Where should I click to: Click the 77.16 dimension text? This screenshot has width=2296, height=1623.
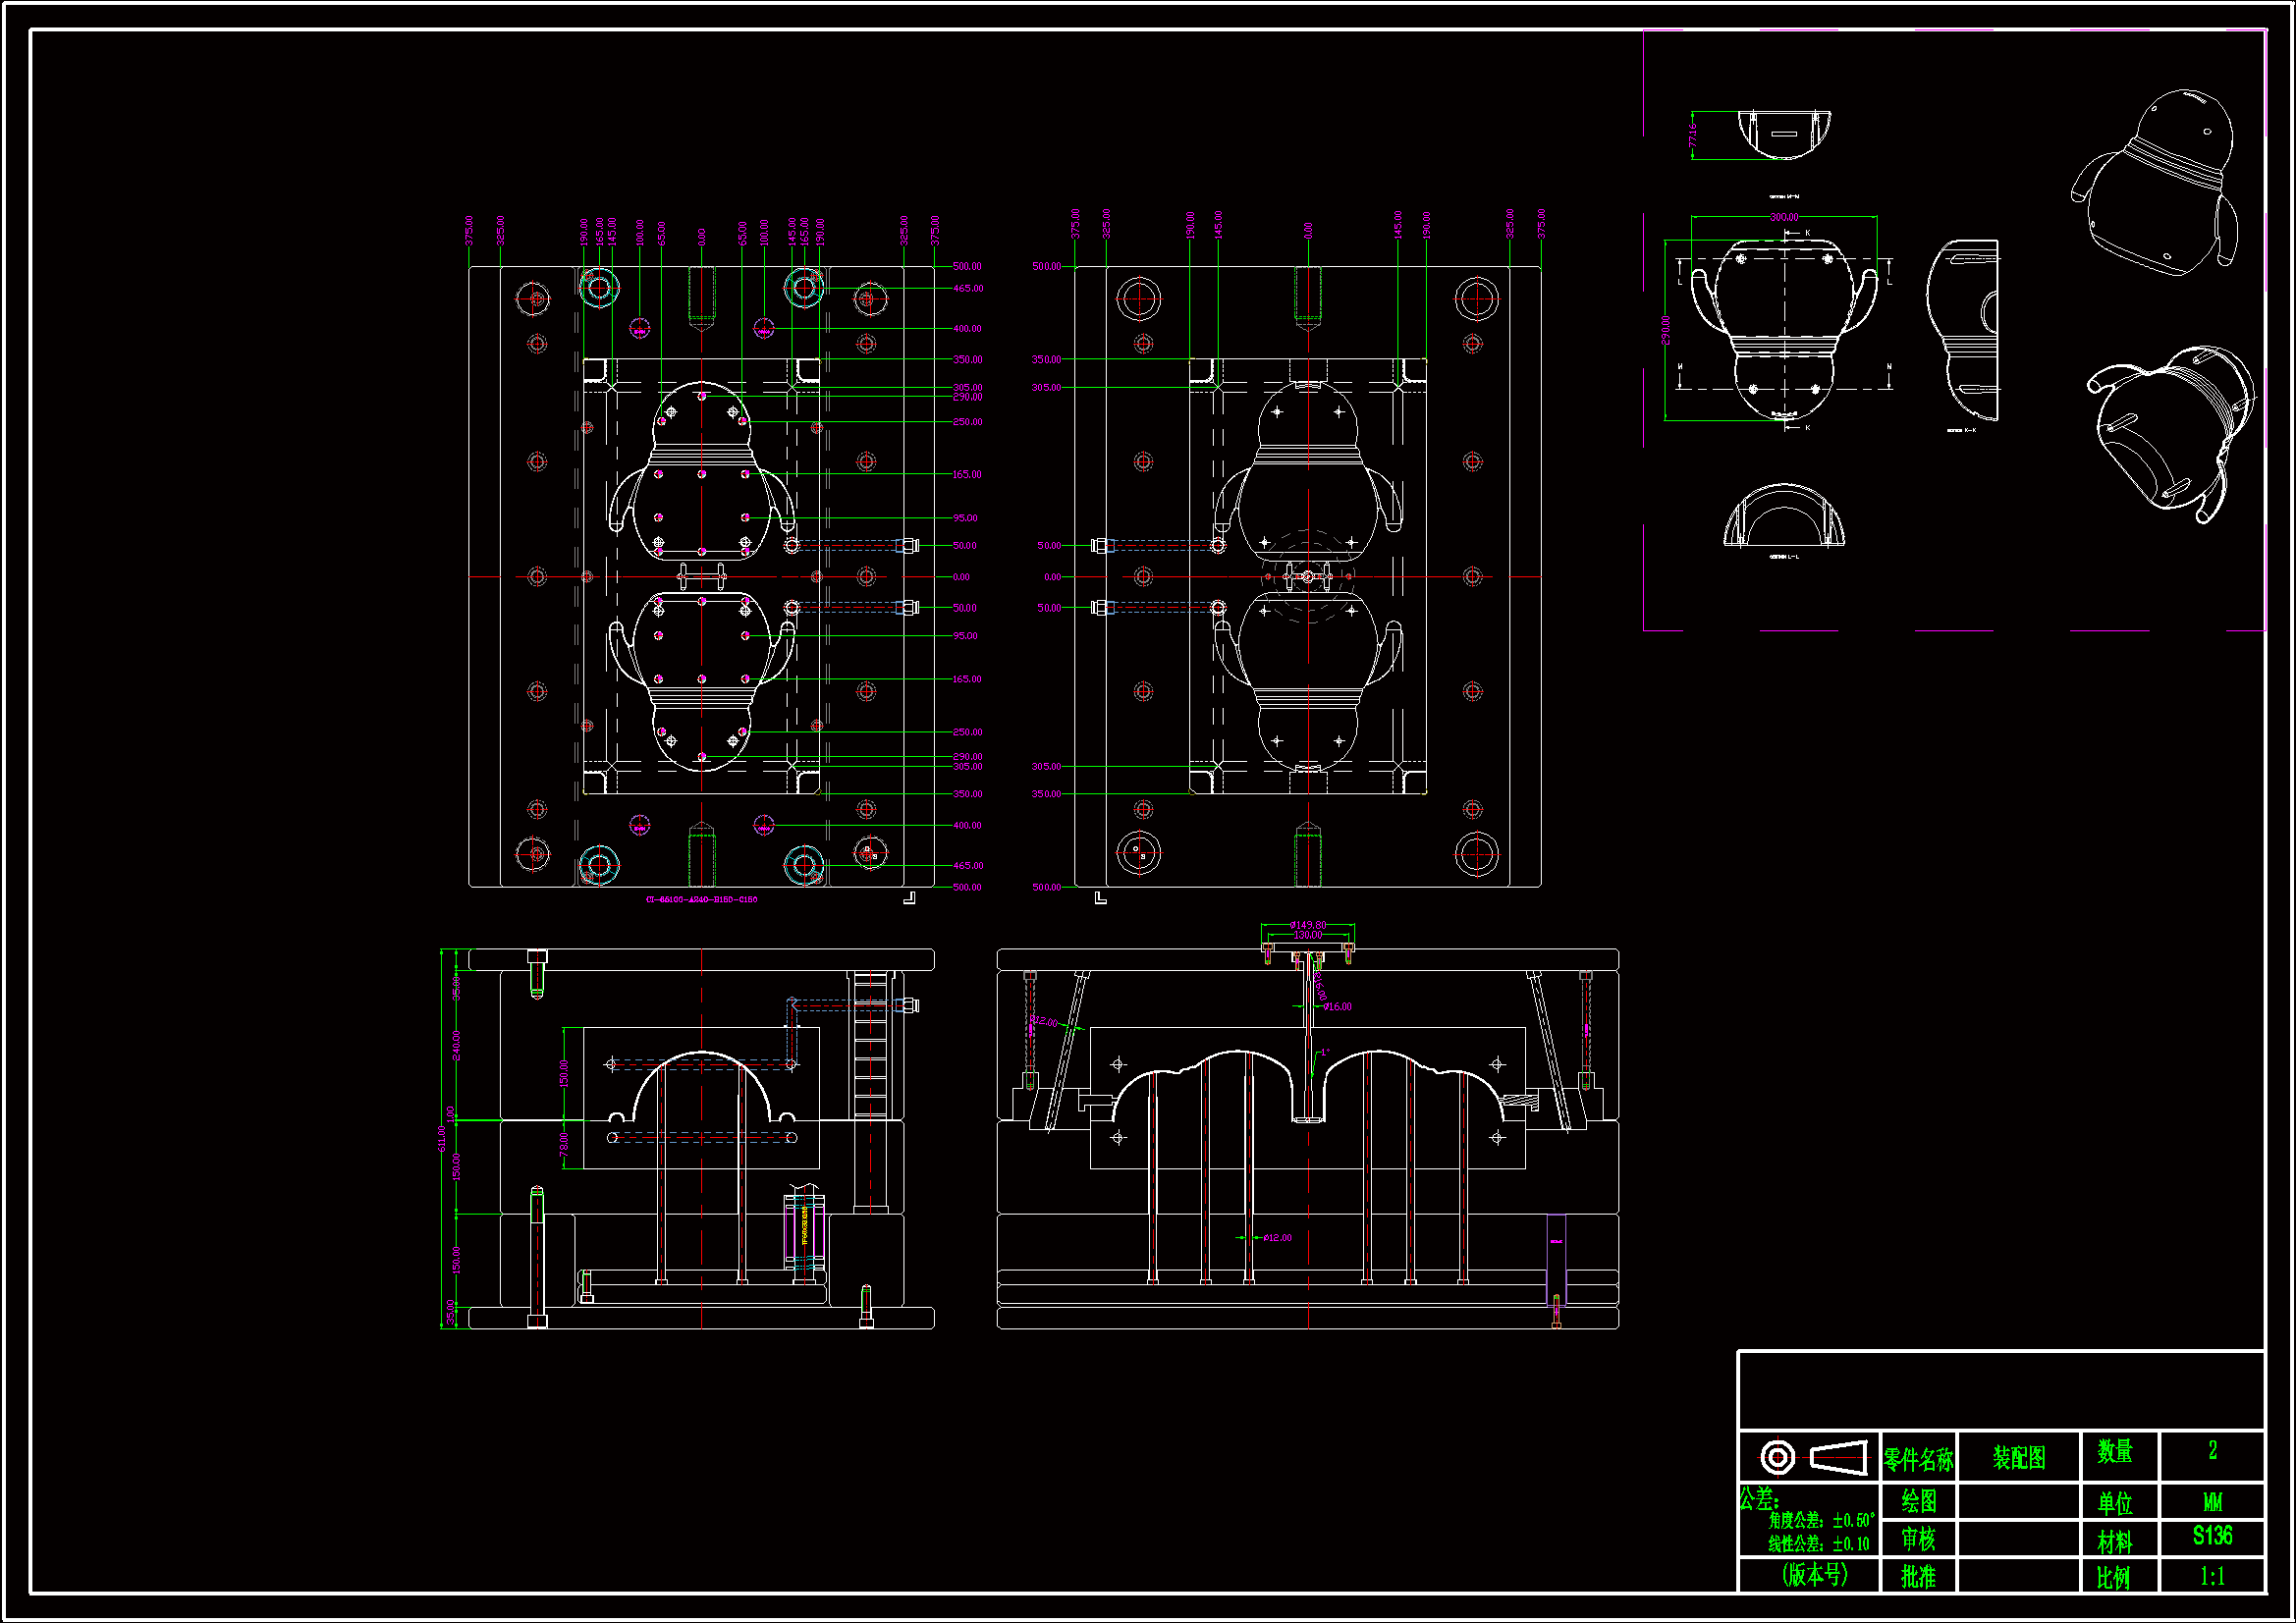tap(1692, 135)
